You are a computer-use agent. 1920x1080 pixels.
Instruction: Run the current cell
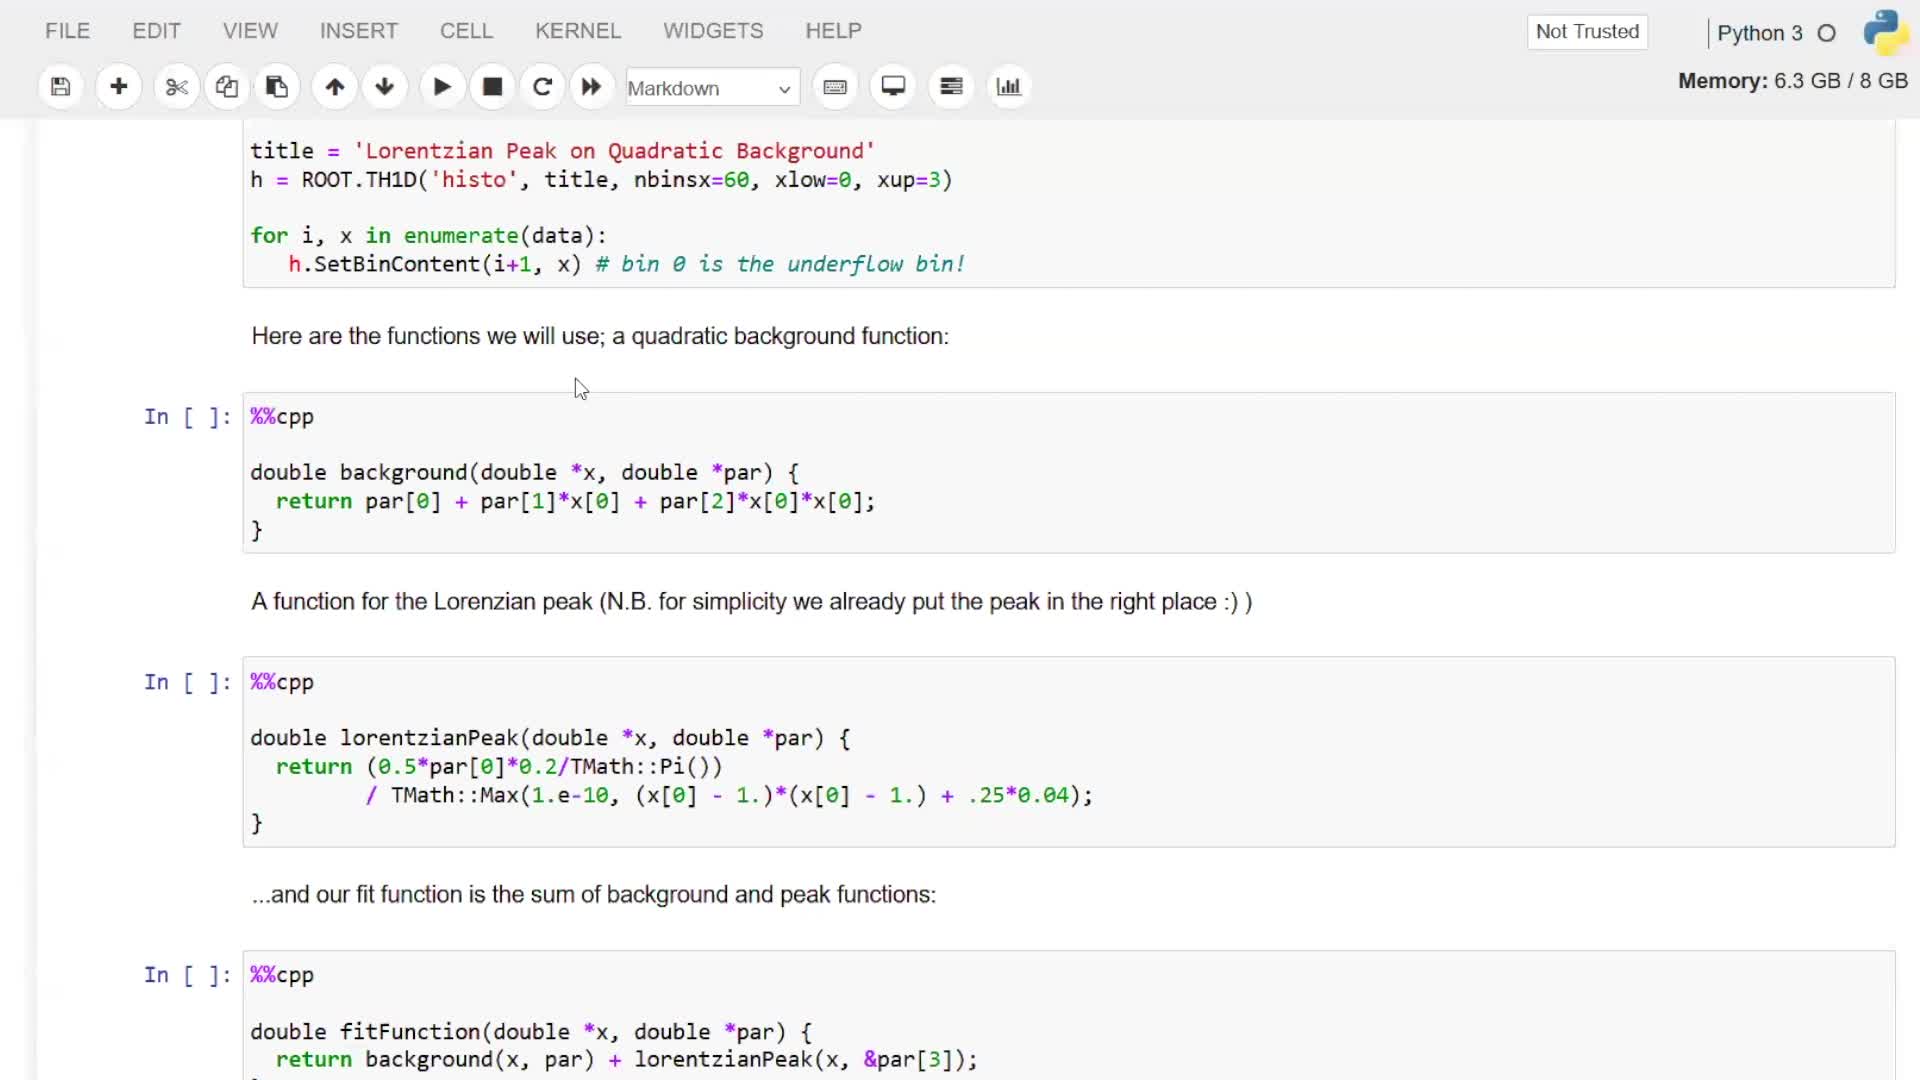coord(442,87)
